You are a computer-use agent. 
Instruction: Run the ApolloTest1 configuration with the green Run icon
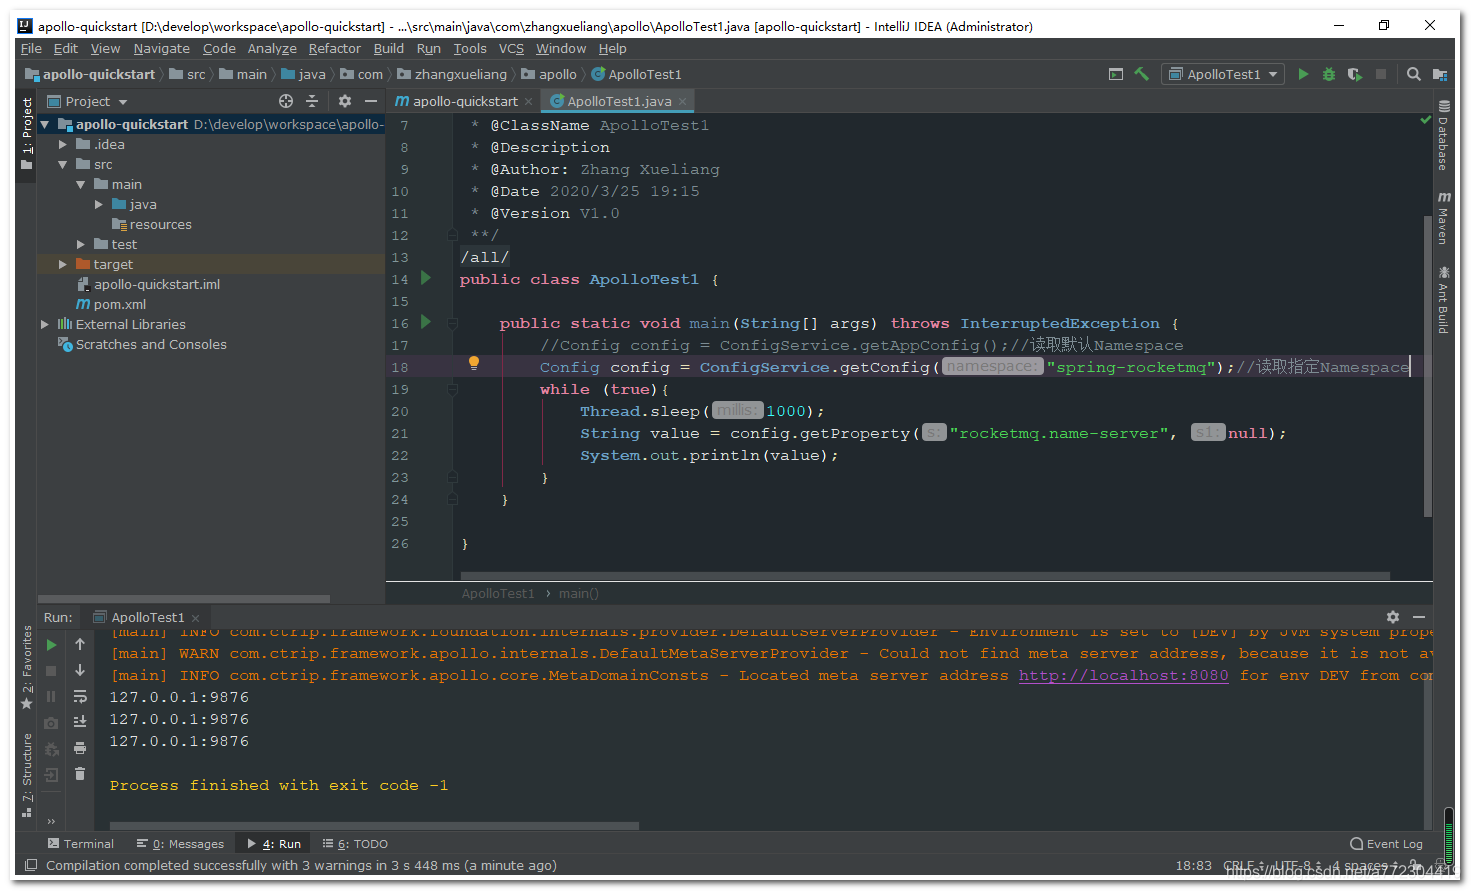click(x=1303, y=74)
